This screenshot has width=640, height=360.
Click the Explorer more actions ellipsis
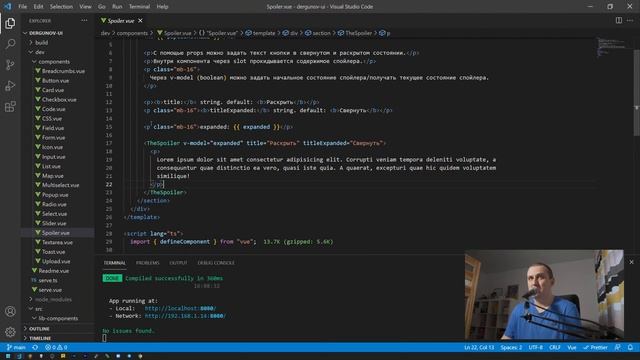pos(84,20)
